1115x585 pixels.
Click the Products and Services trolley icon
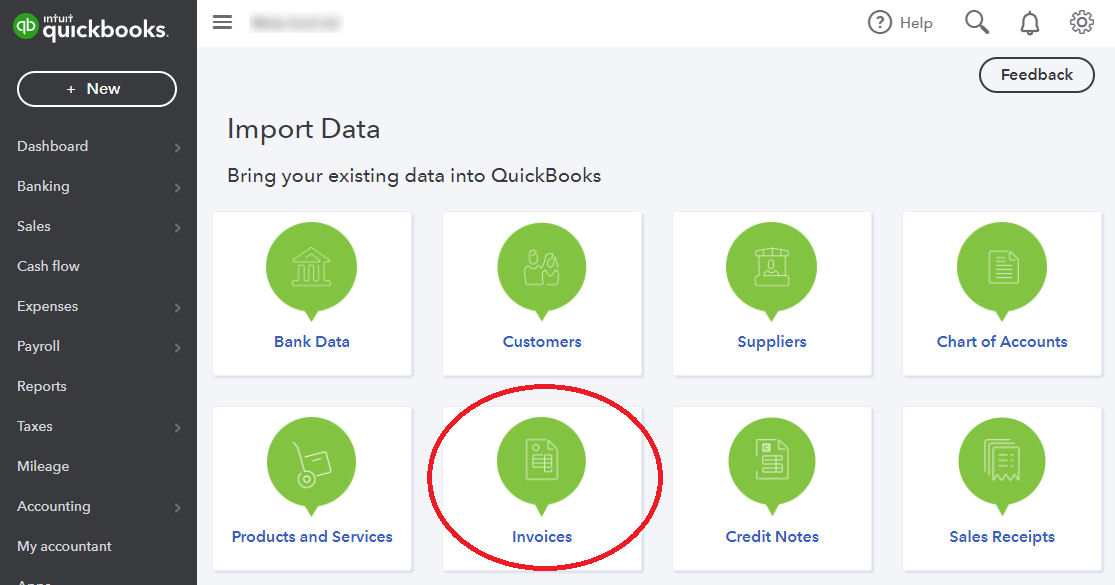311,463
